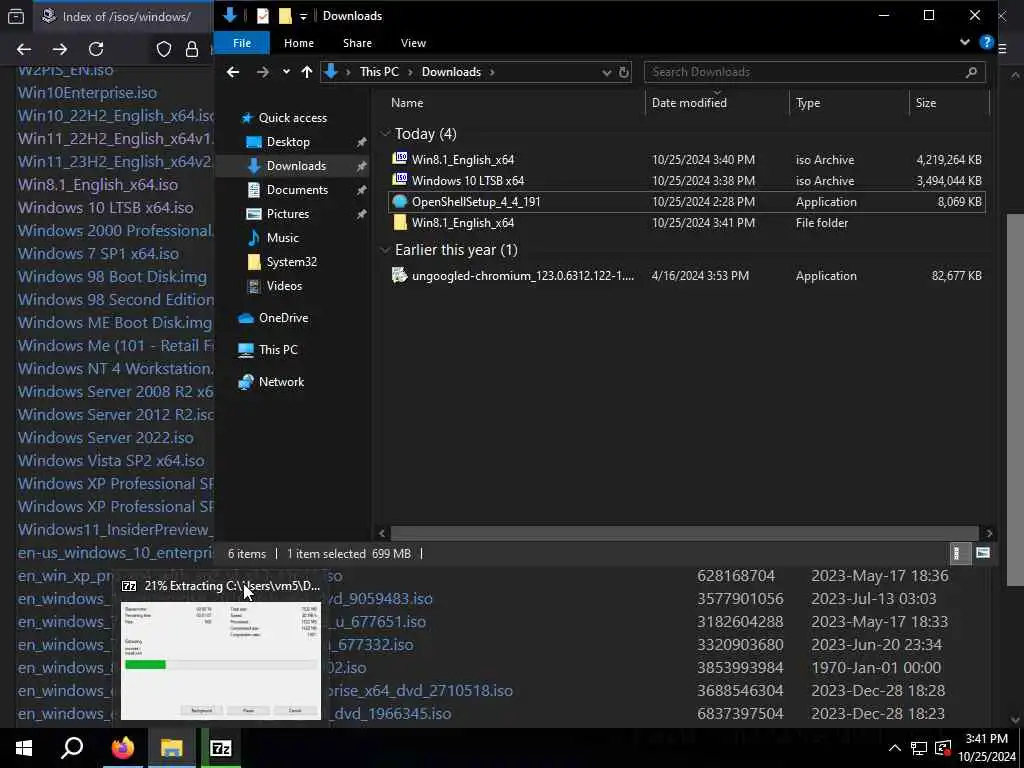Click the horizontal scrollbar in file list
Viewport: 1024px width, 768px height.
tap(684, 533)
